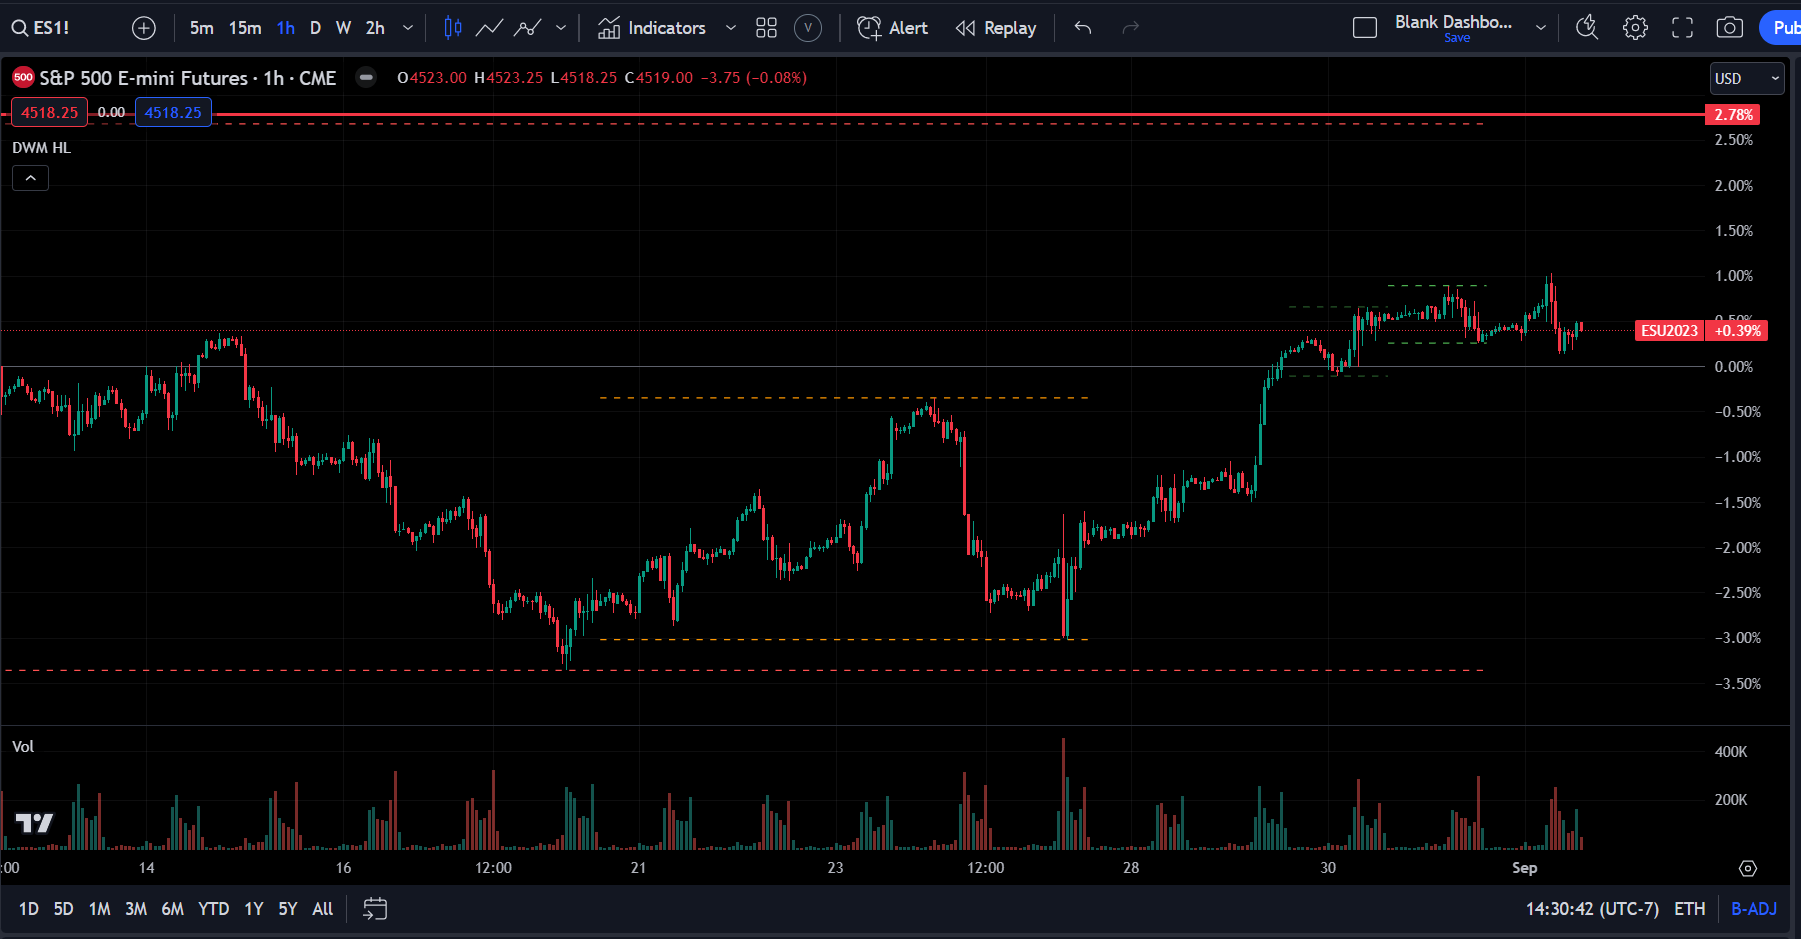Open the USD currency dropdown

click(1746, 78)
